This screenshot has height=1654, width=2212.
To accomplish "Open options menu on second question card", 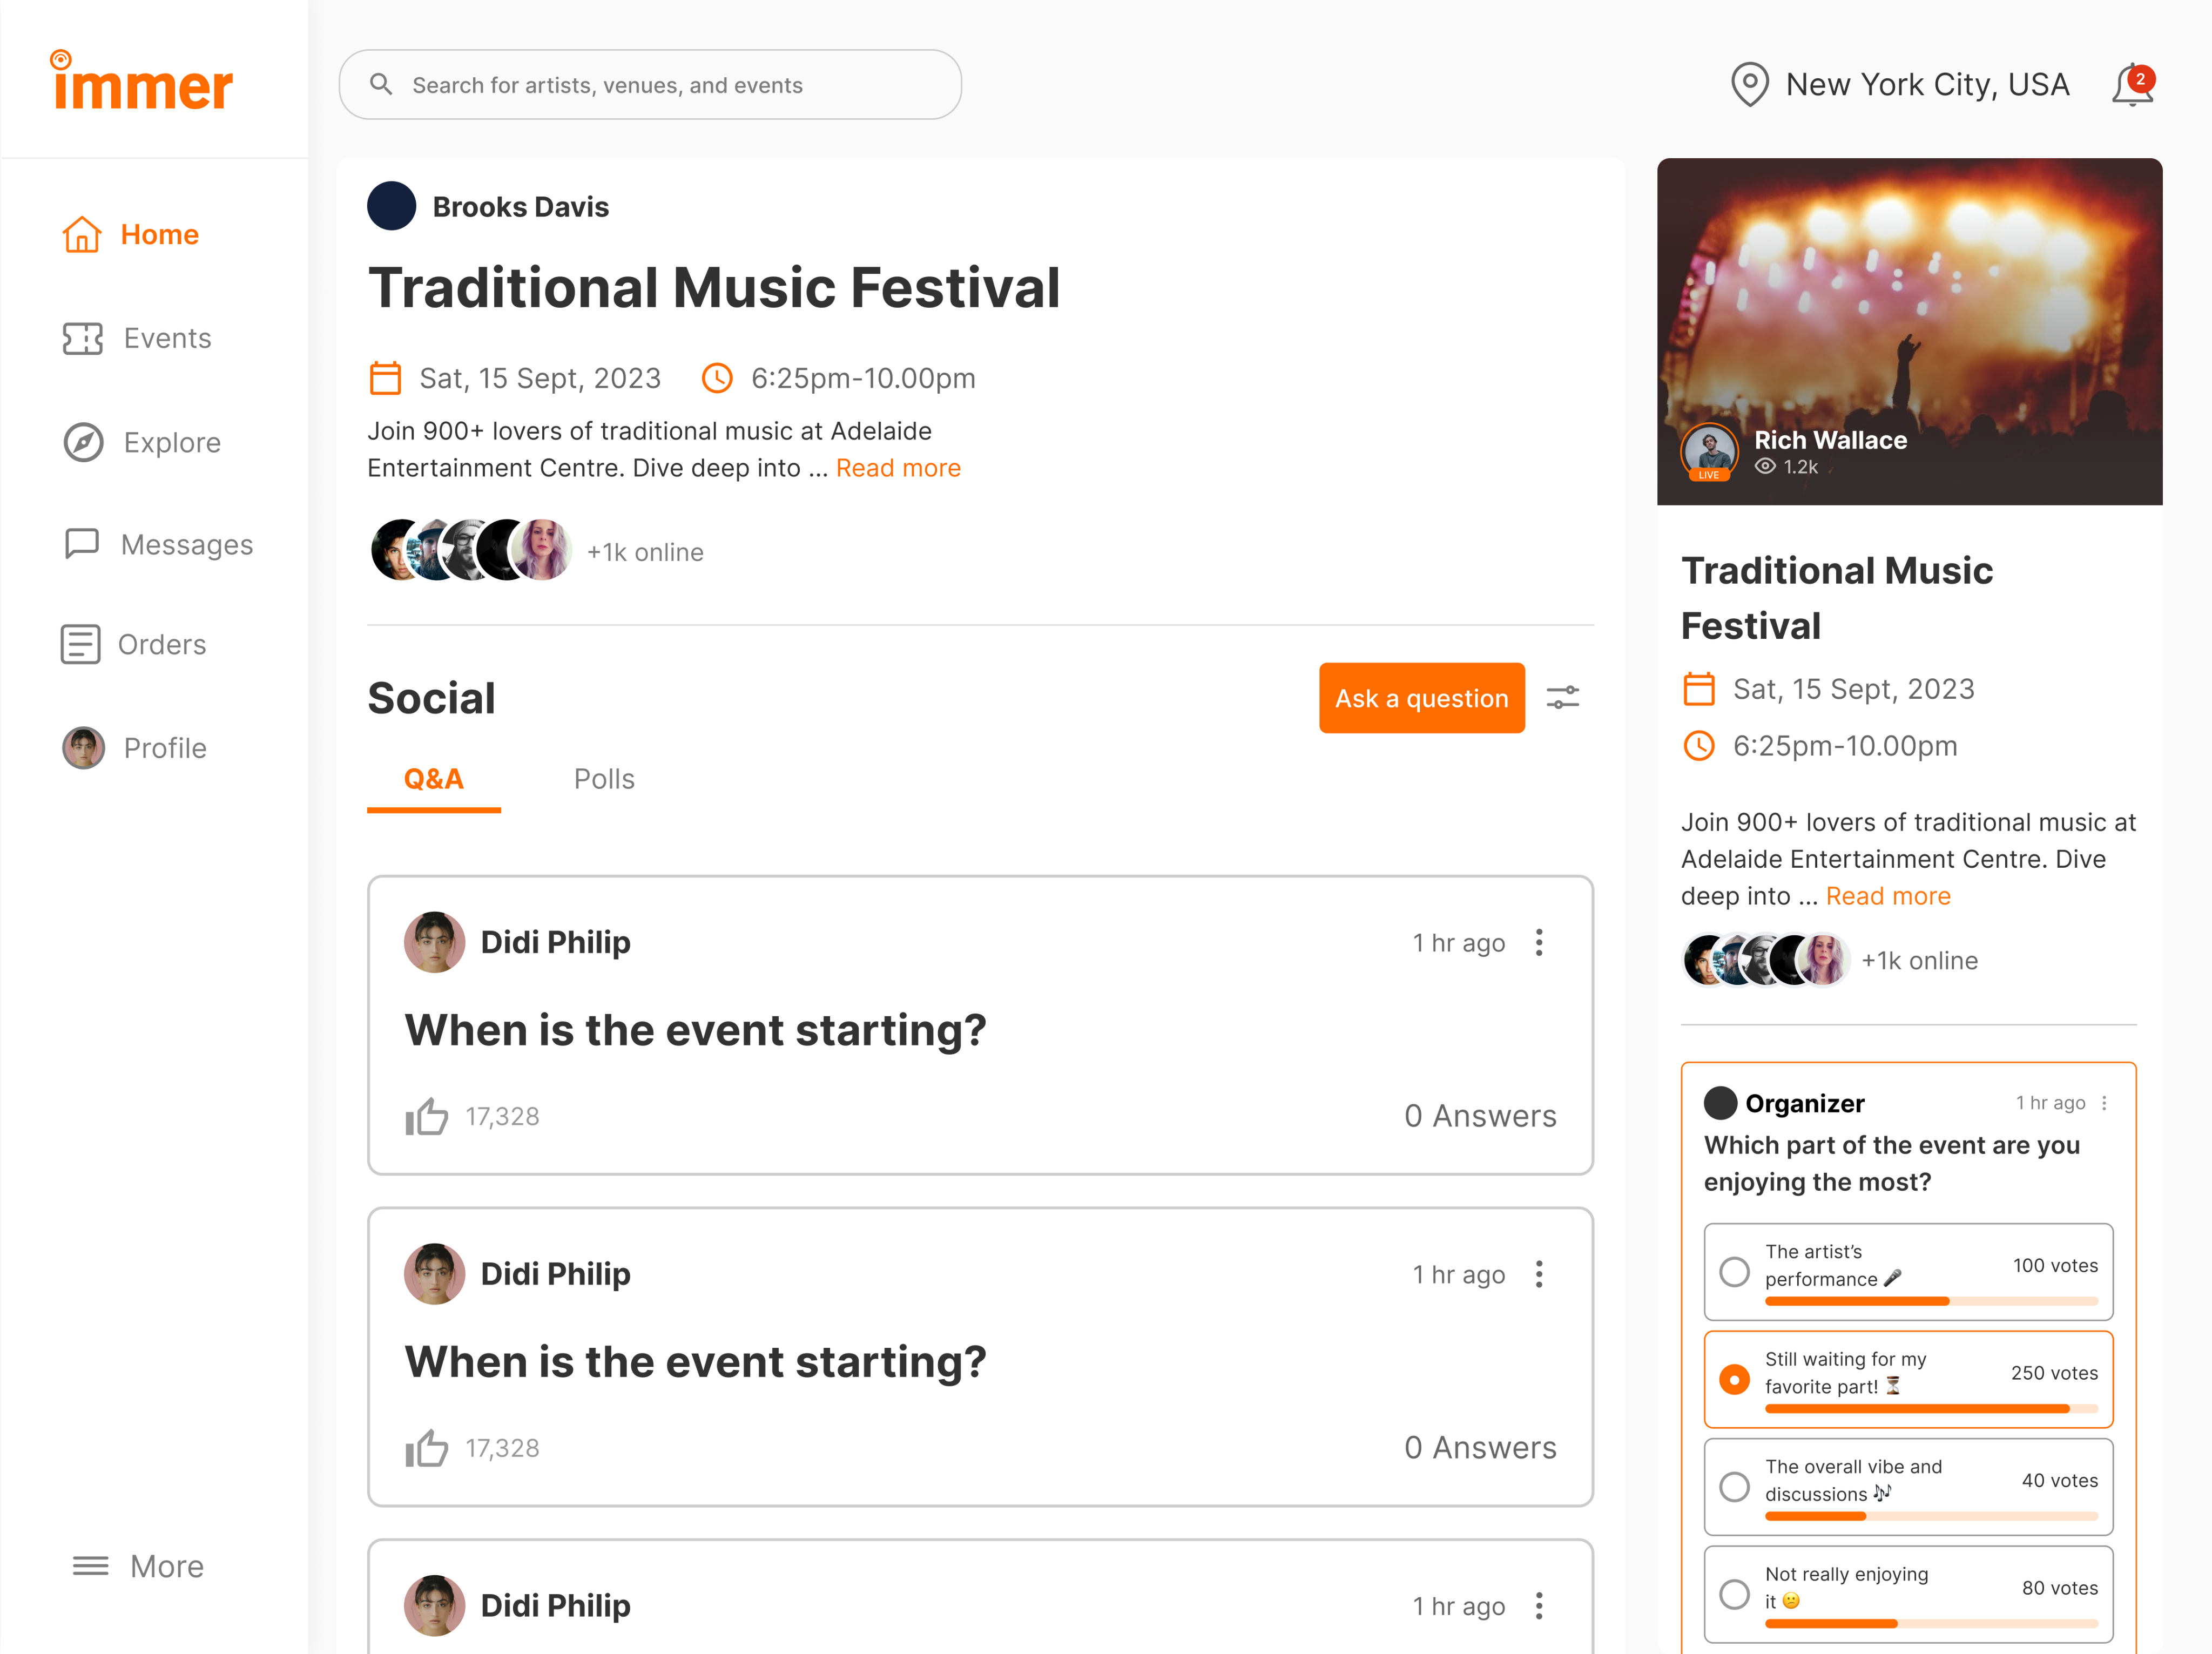I will tap(1539, 1274).
